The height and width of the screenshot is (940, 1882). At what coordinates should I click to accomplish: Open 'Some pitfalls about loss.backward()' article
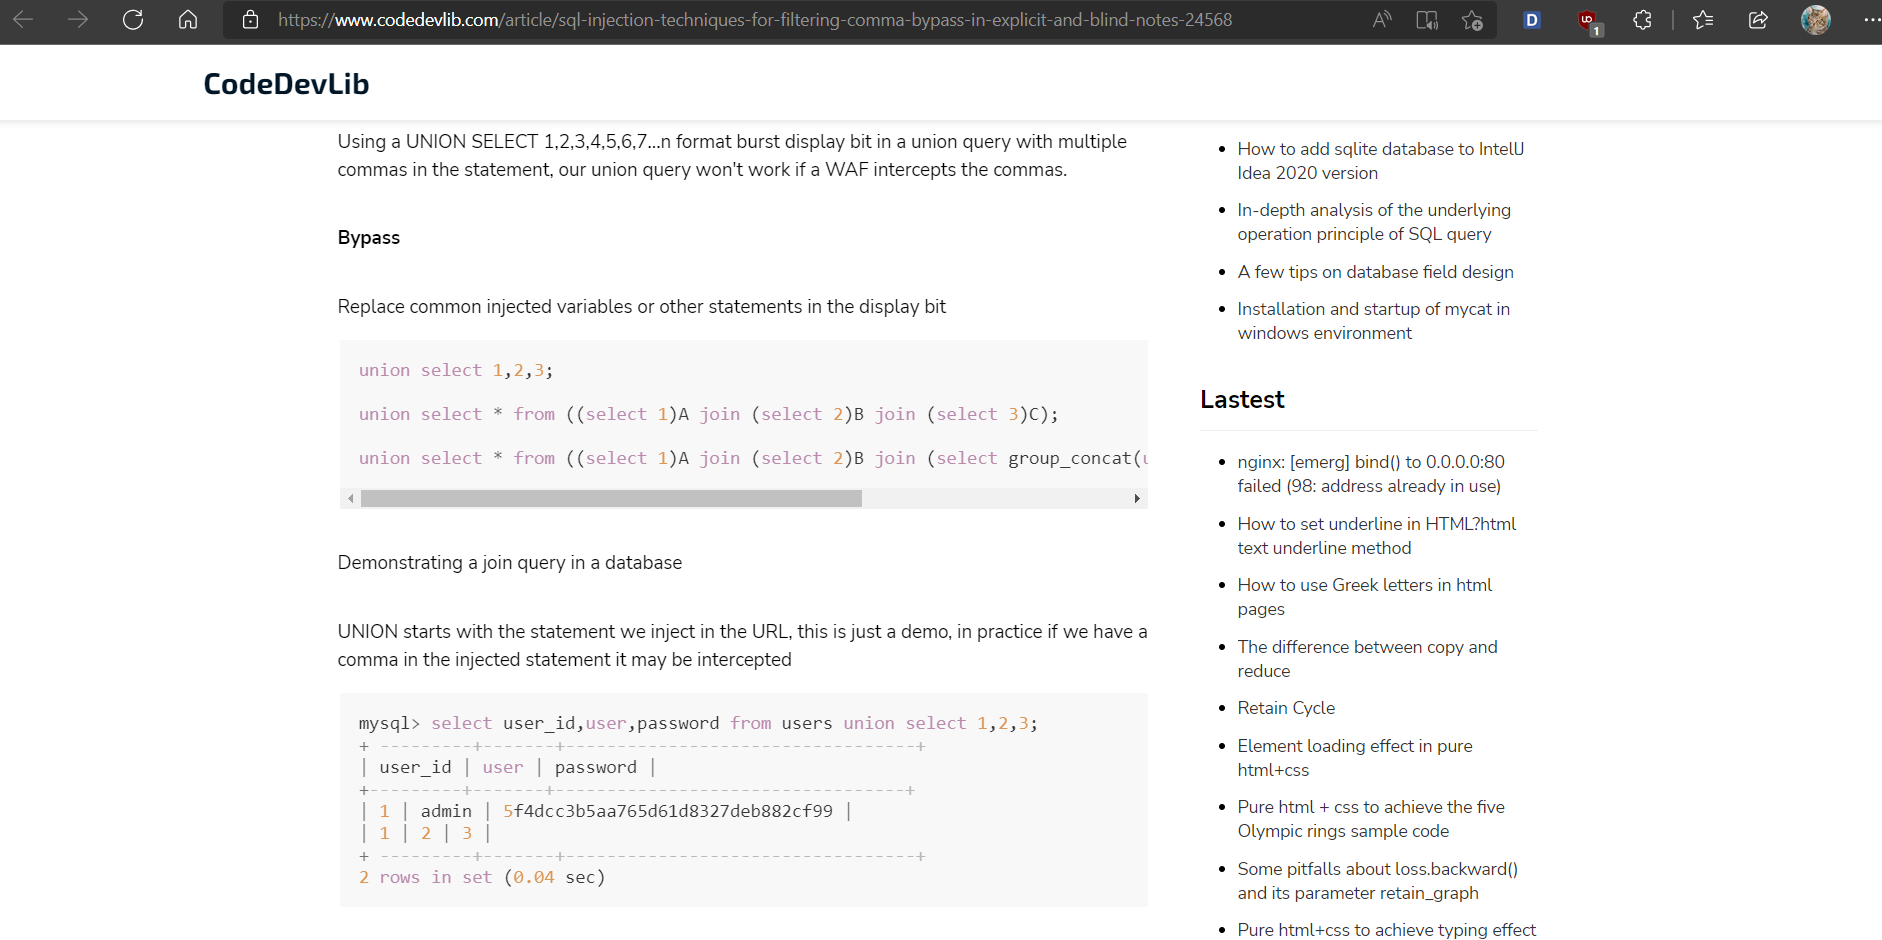pos(1377,881)
